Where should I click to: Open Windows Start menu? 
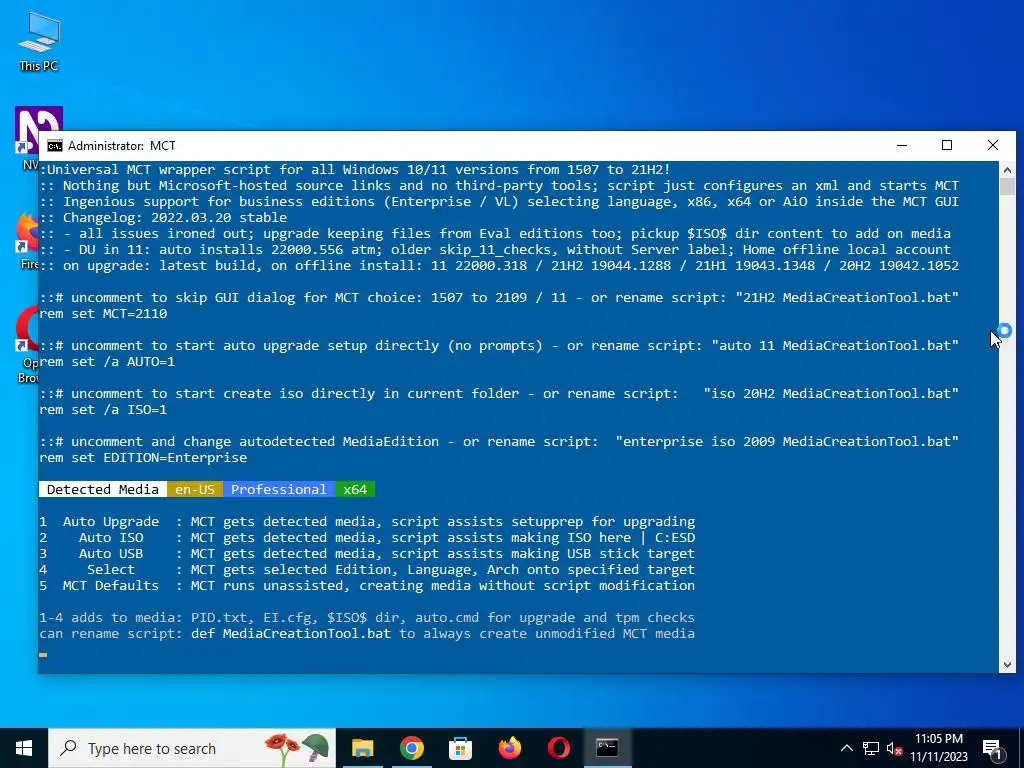[24, 748]
